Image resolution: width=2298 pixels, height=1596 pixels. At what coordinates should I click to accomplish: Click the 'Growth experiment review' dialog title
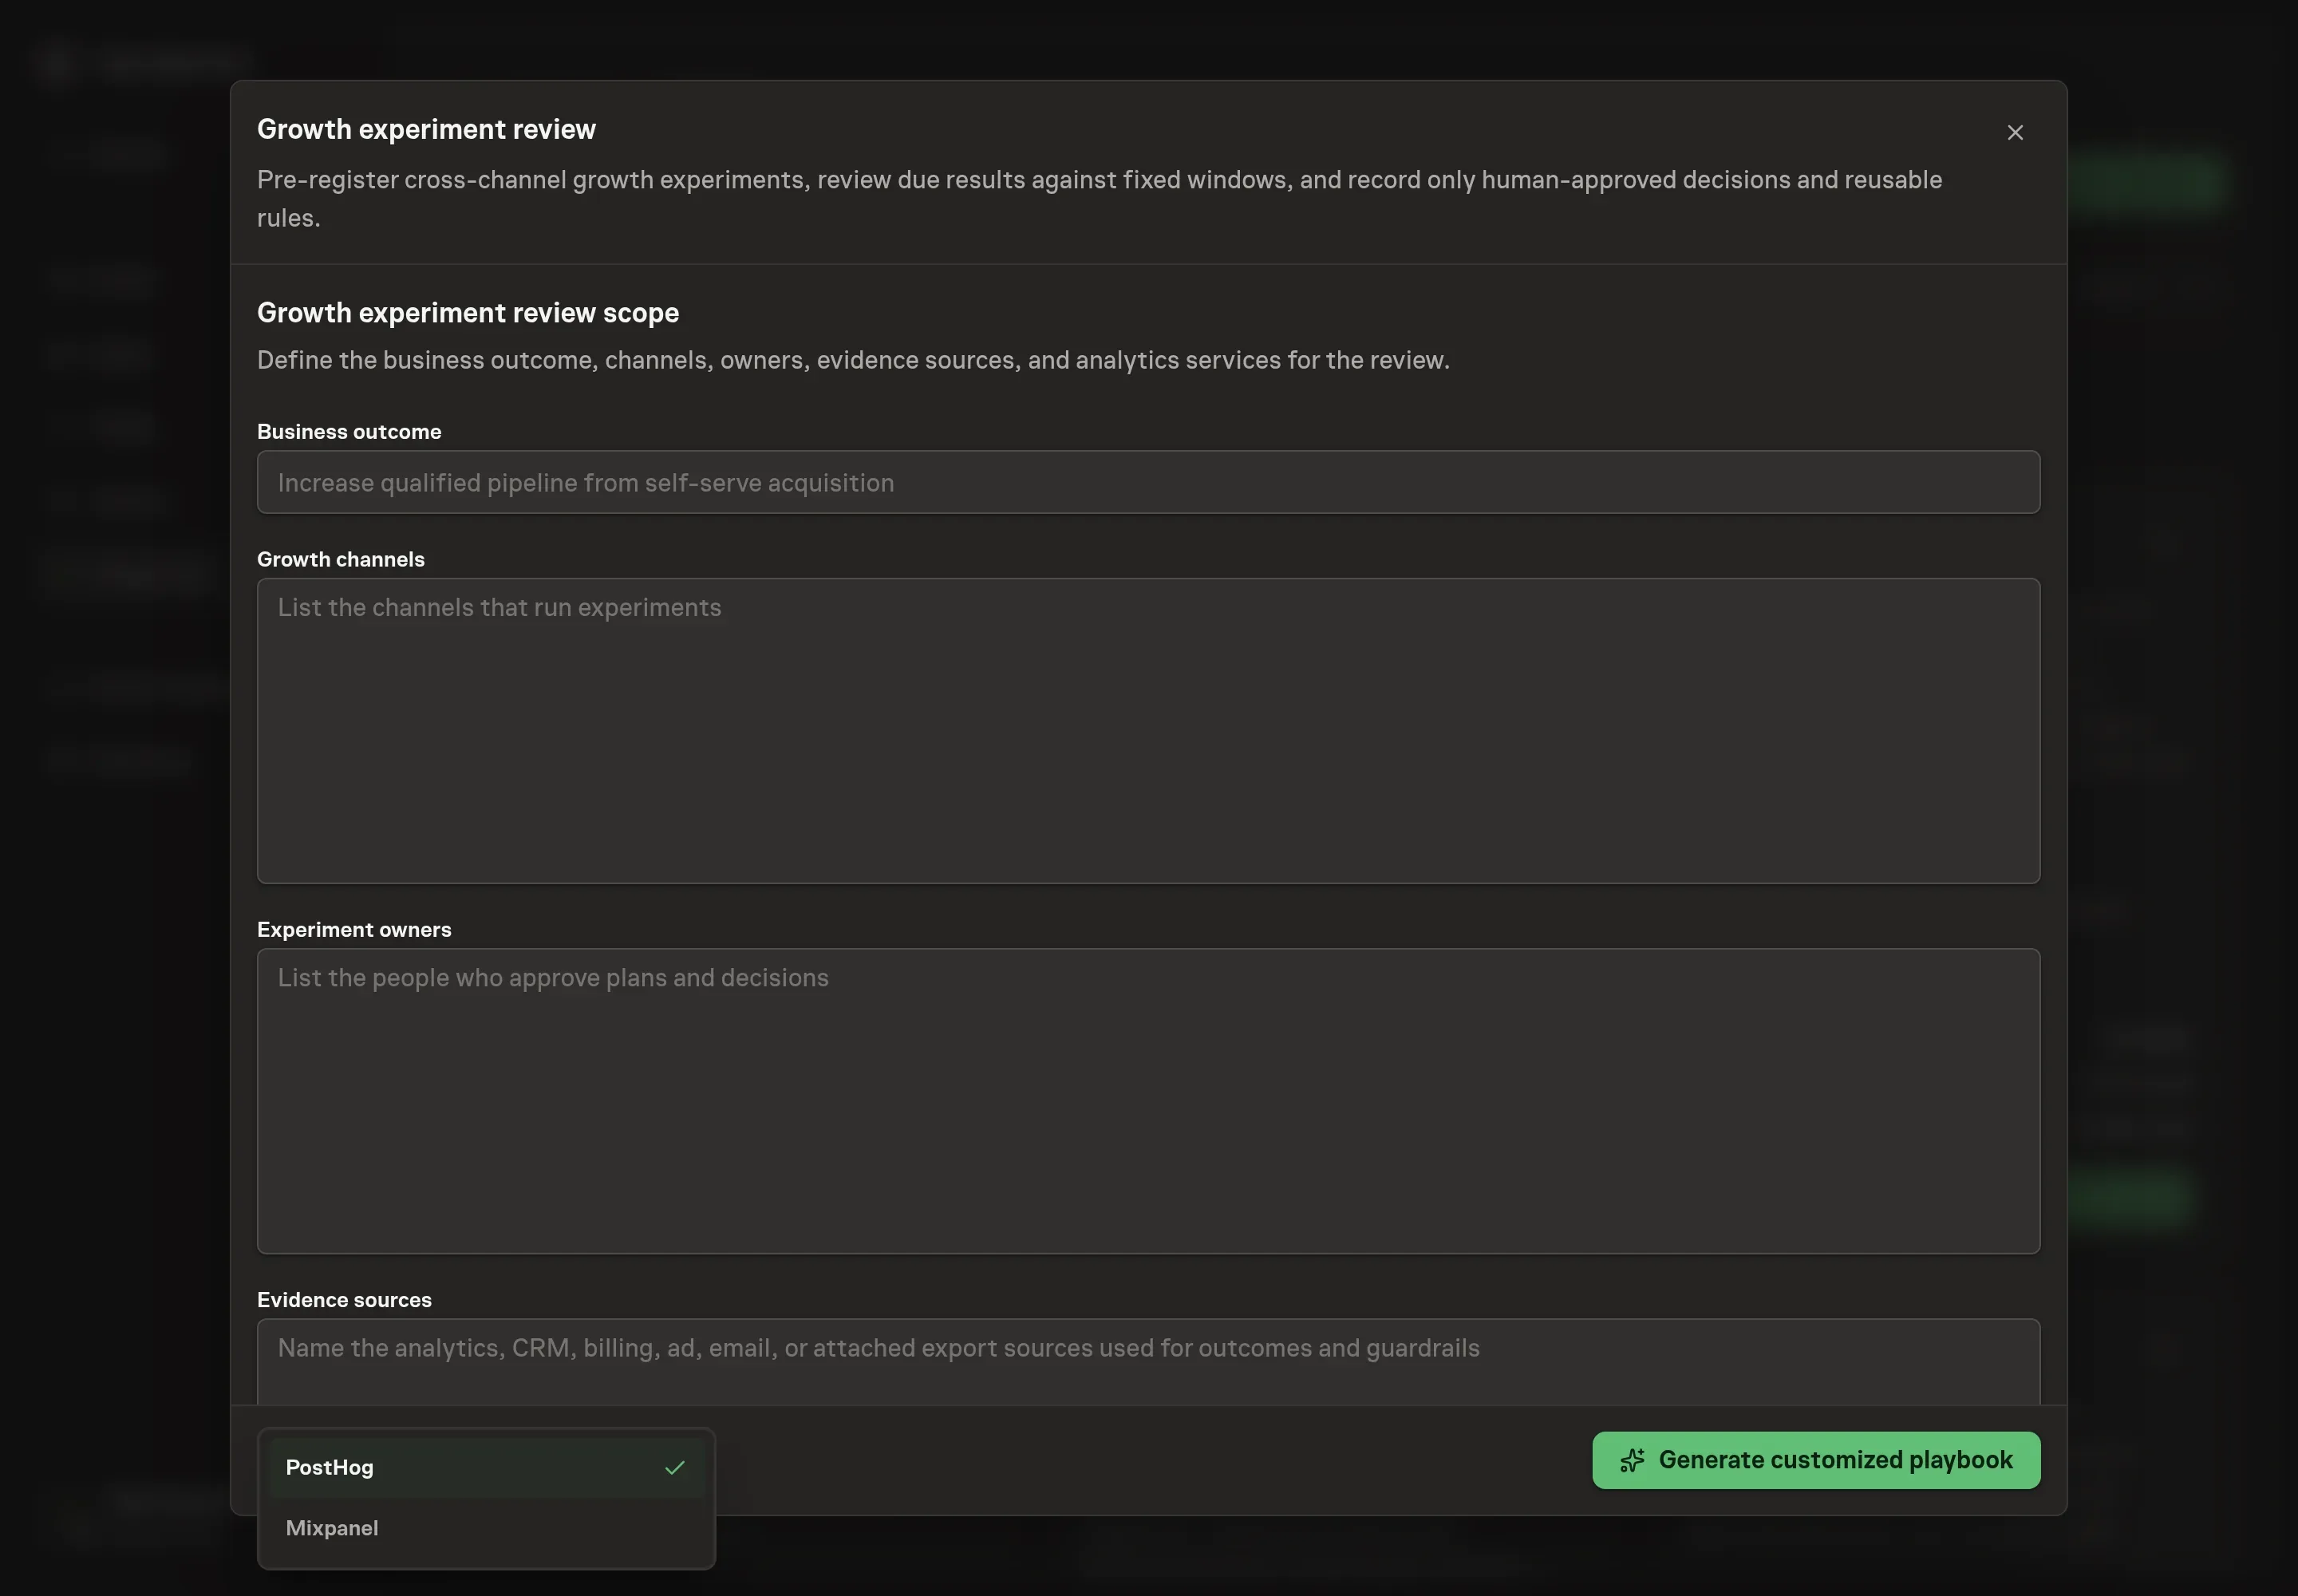tap(426, 129)
